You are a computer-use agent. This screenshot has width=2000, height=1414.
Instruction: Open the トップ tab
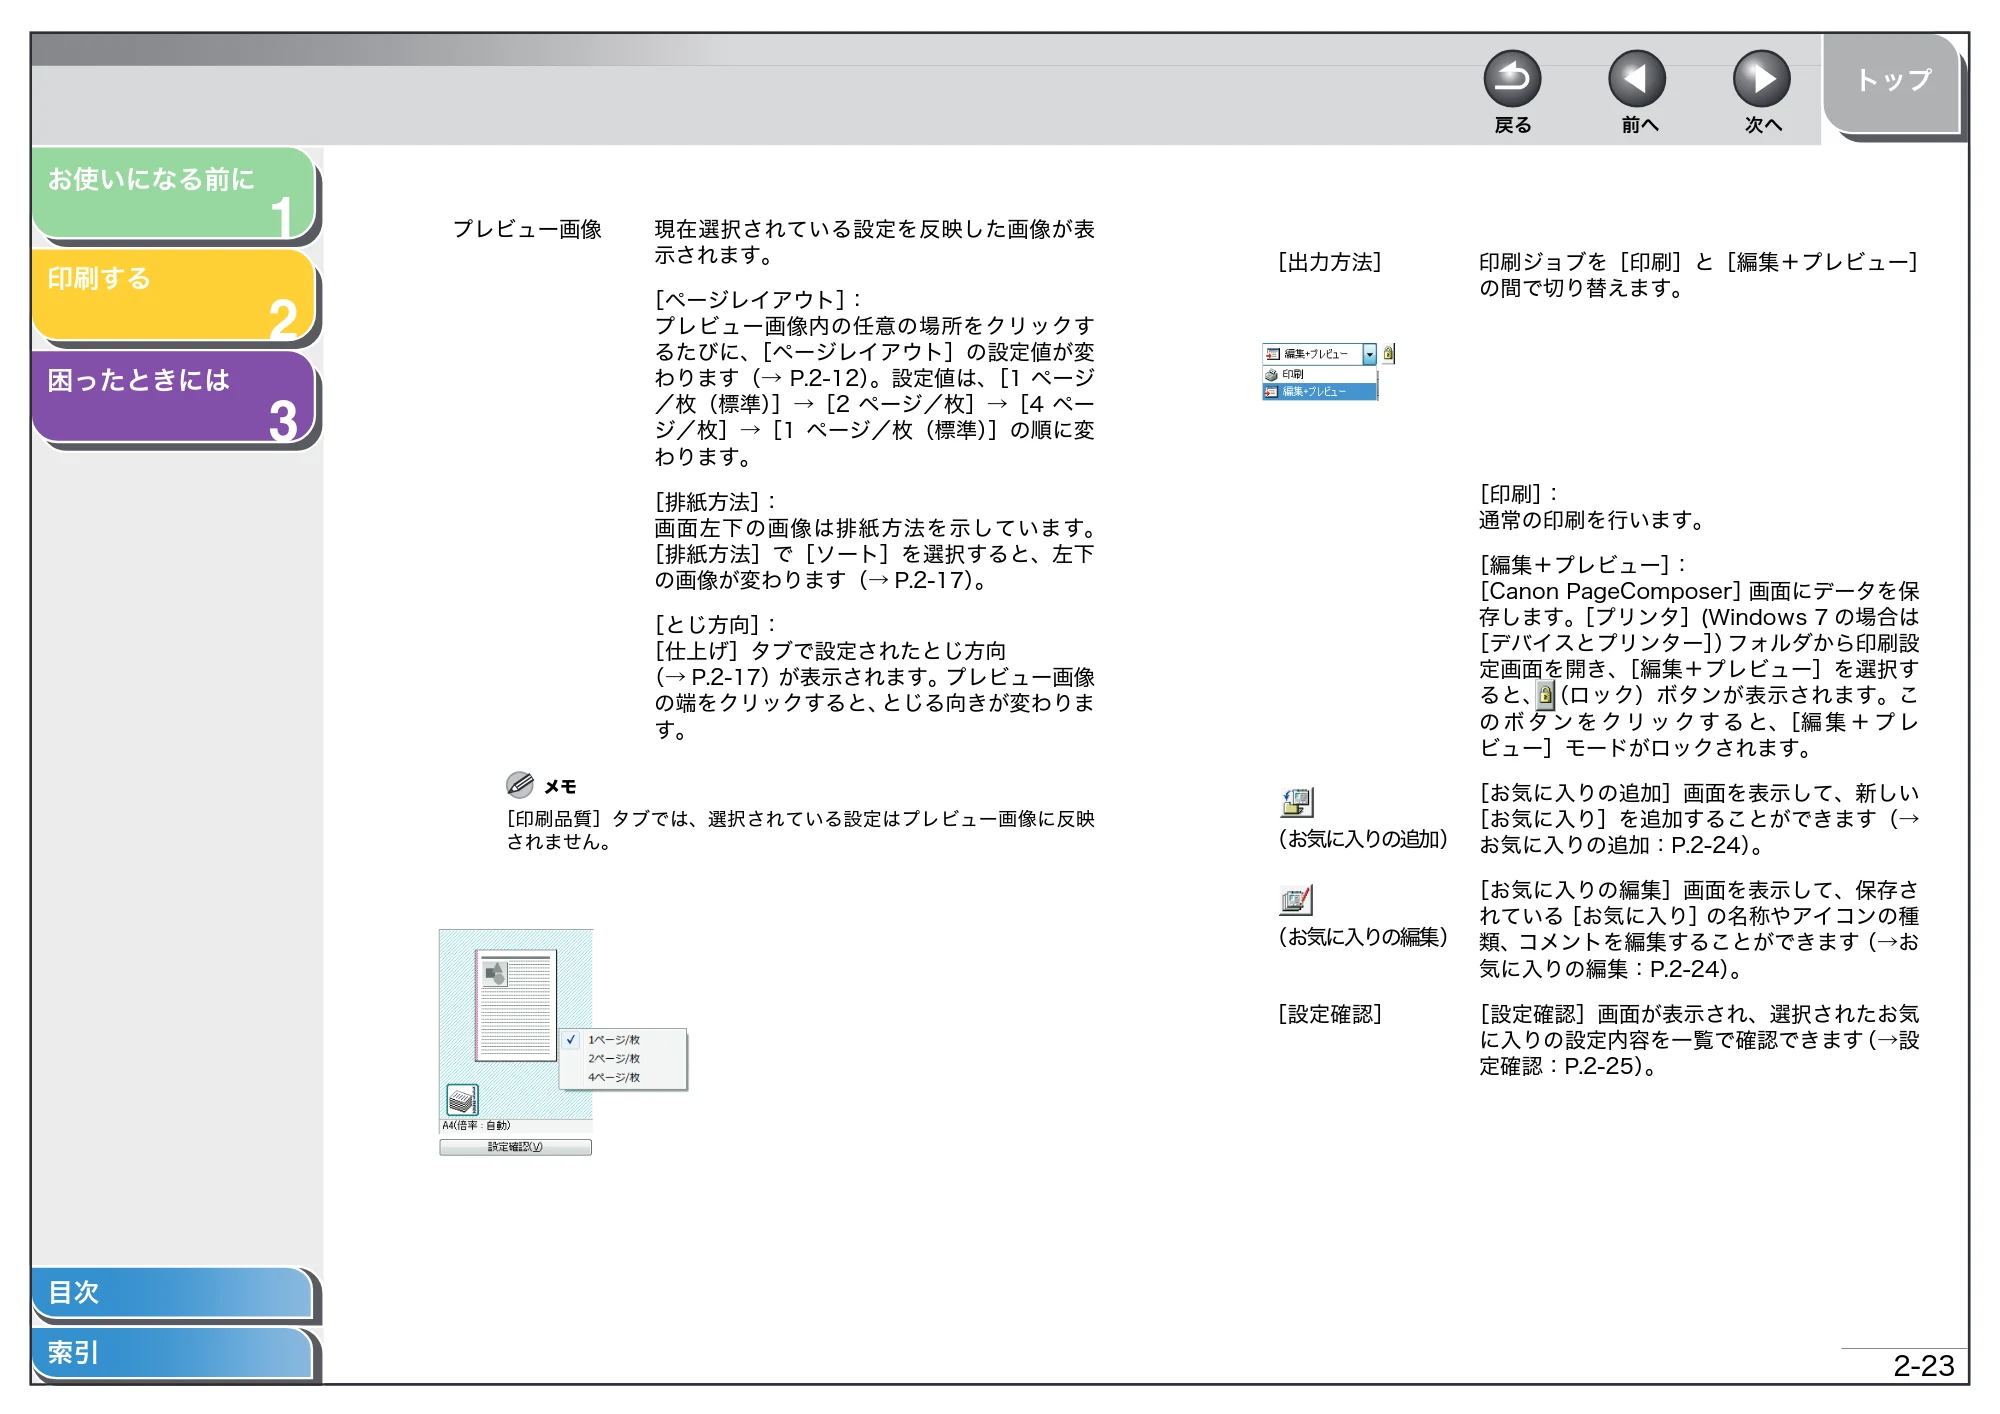point(1893,82)
